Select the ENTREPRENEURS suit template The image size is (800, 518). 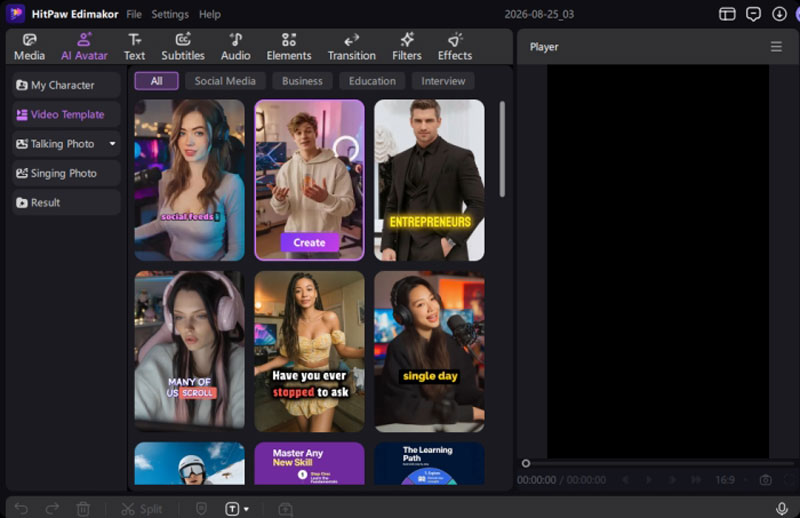click(x=429, y=180)
